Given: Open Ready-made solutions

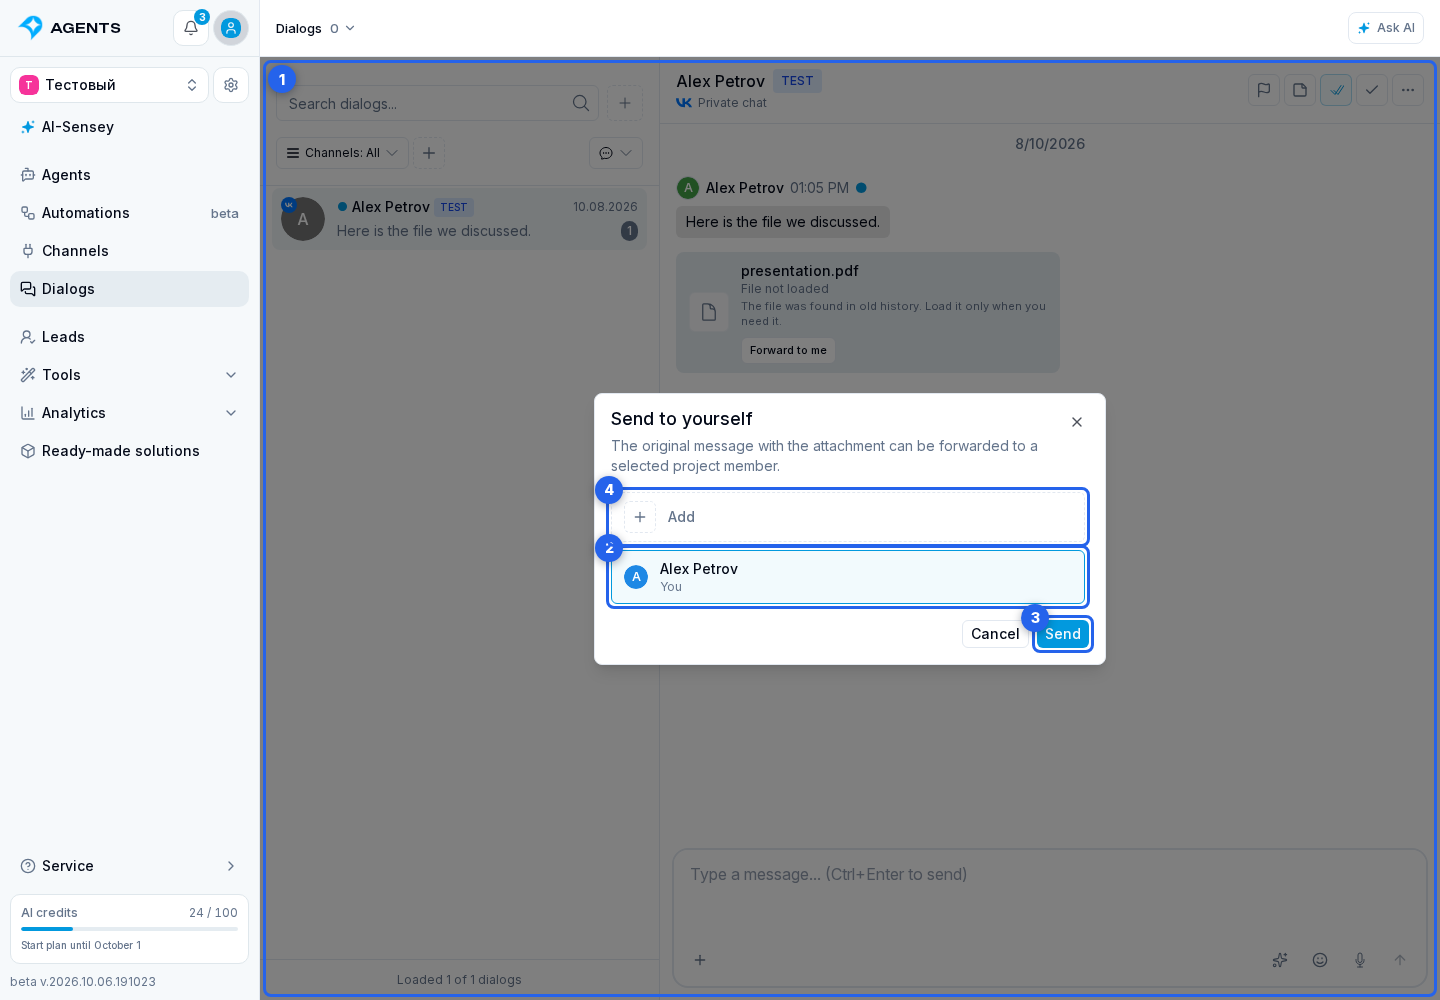Looking at the screenshot, I should (129, 451).
